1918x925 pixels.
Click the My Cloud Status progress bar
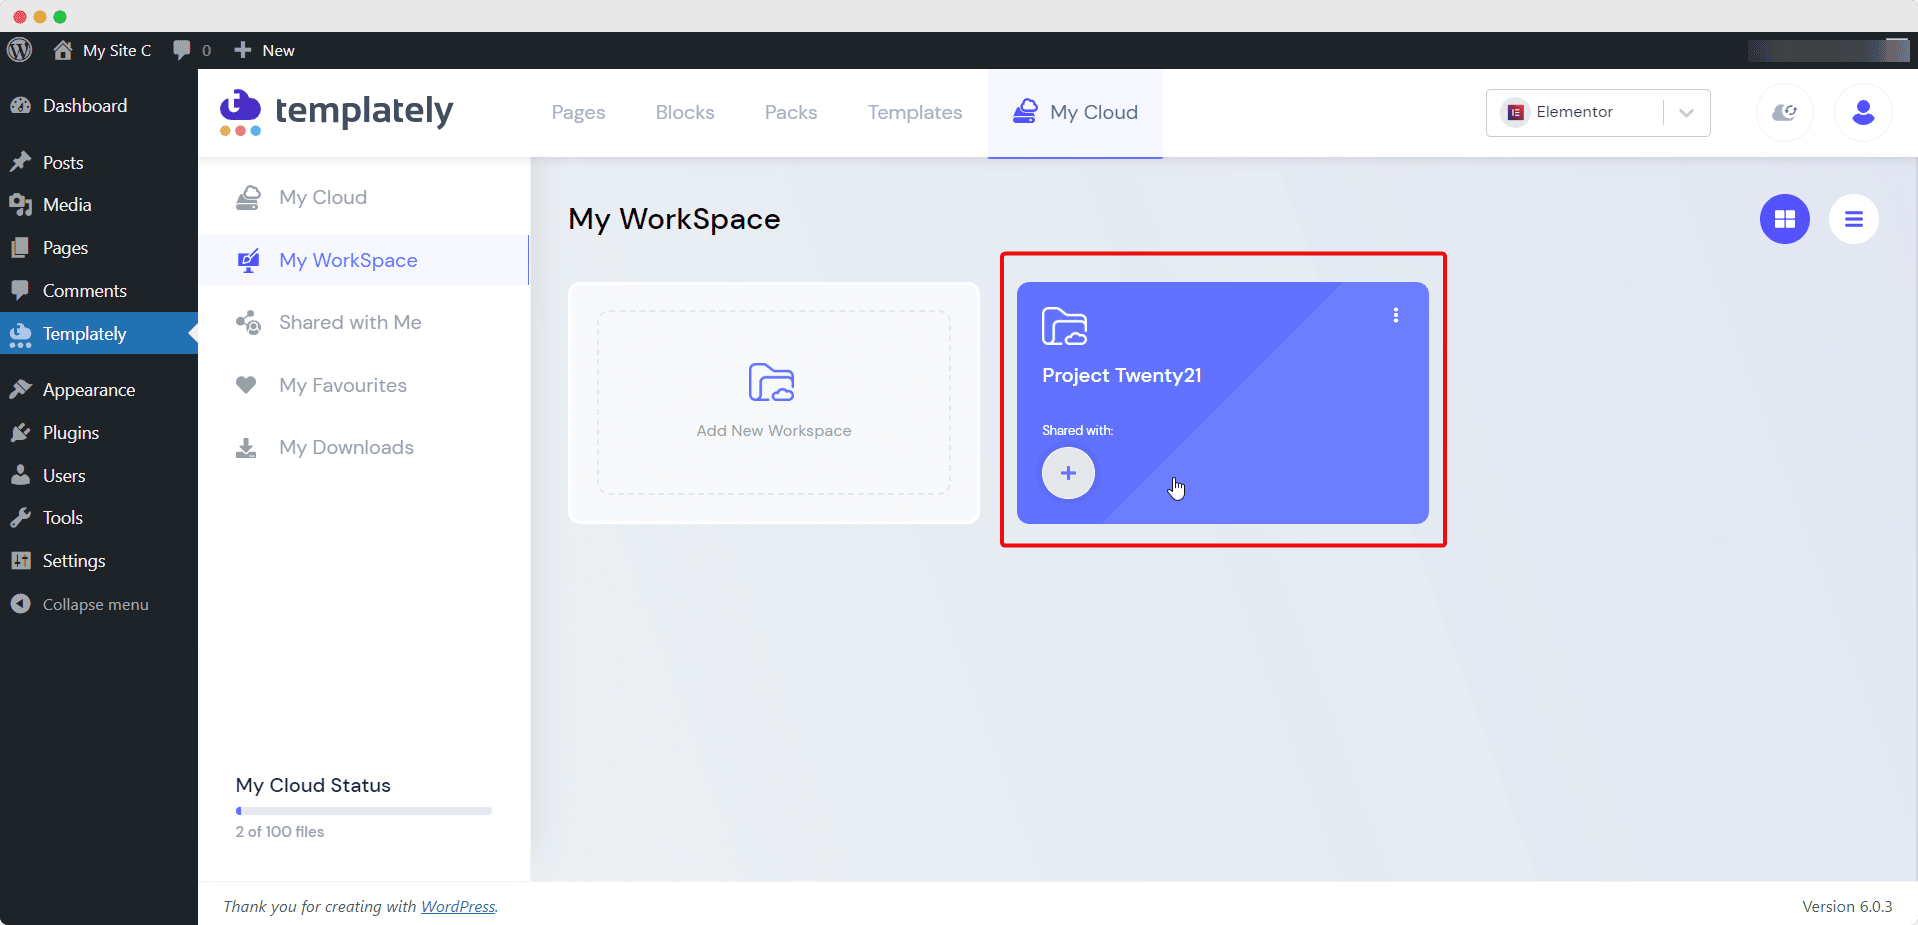363,811
